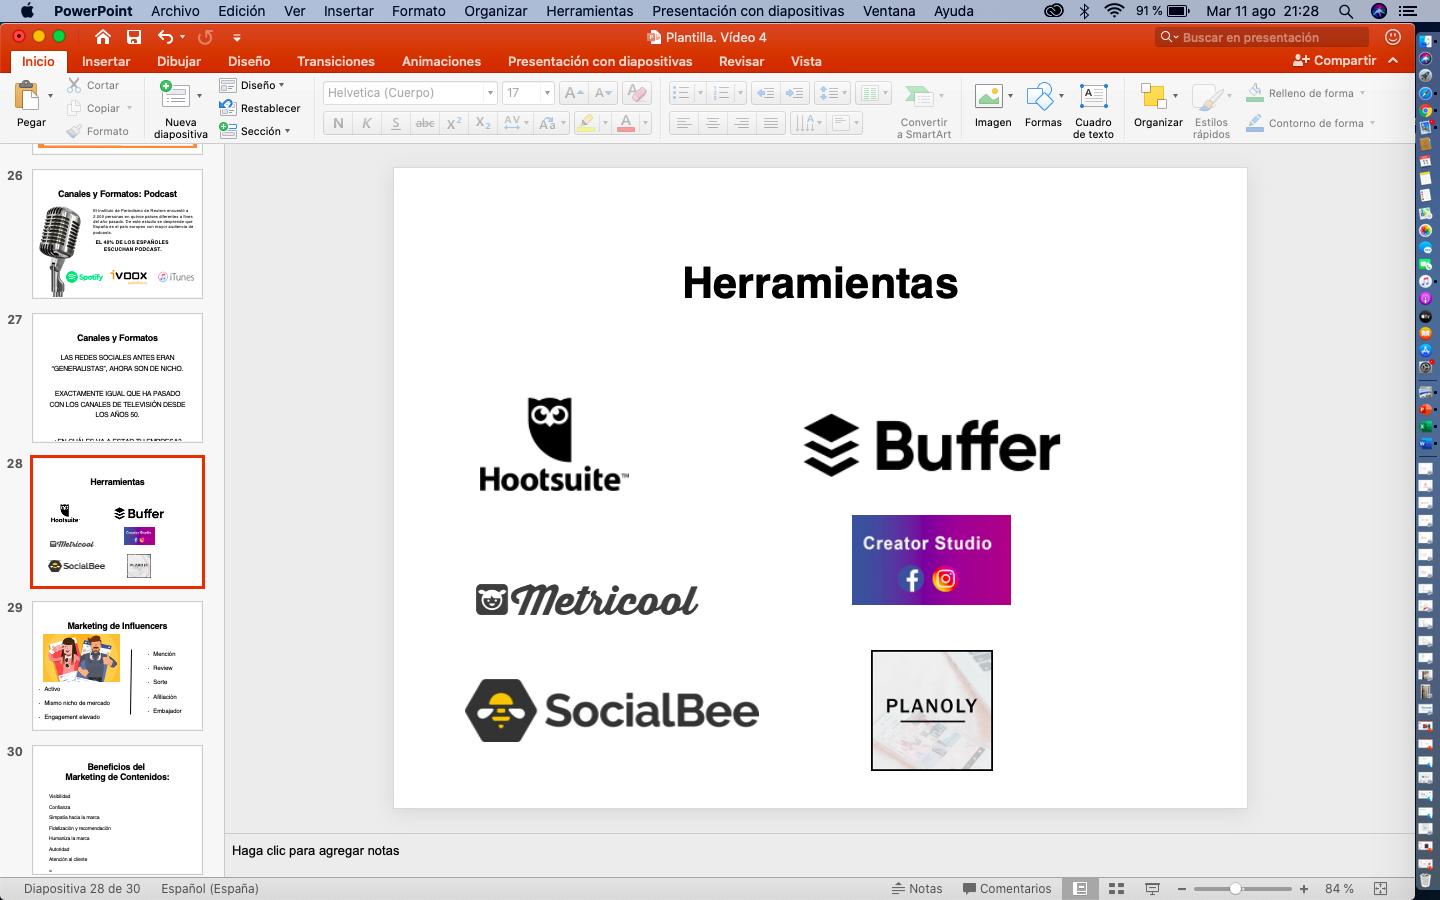The width and height of the screenshot is (1440, 900).
Task: Zoom out with minus button
Action: coord(1182,888)
